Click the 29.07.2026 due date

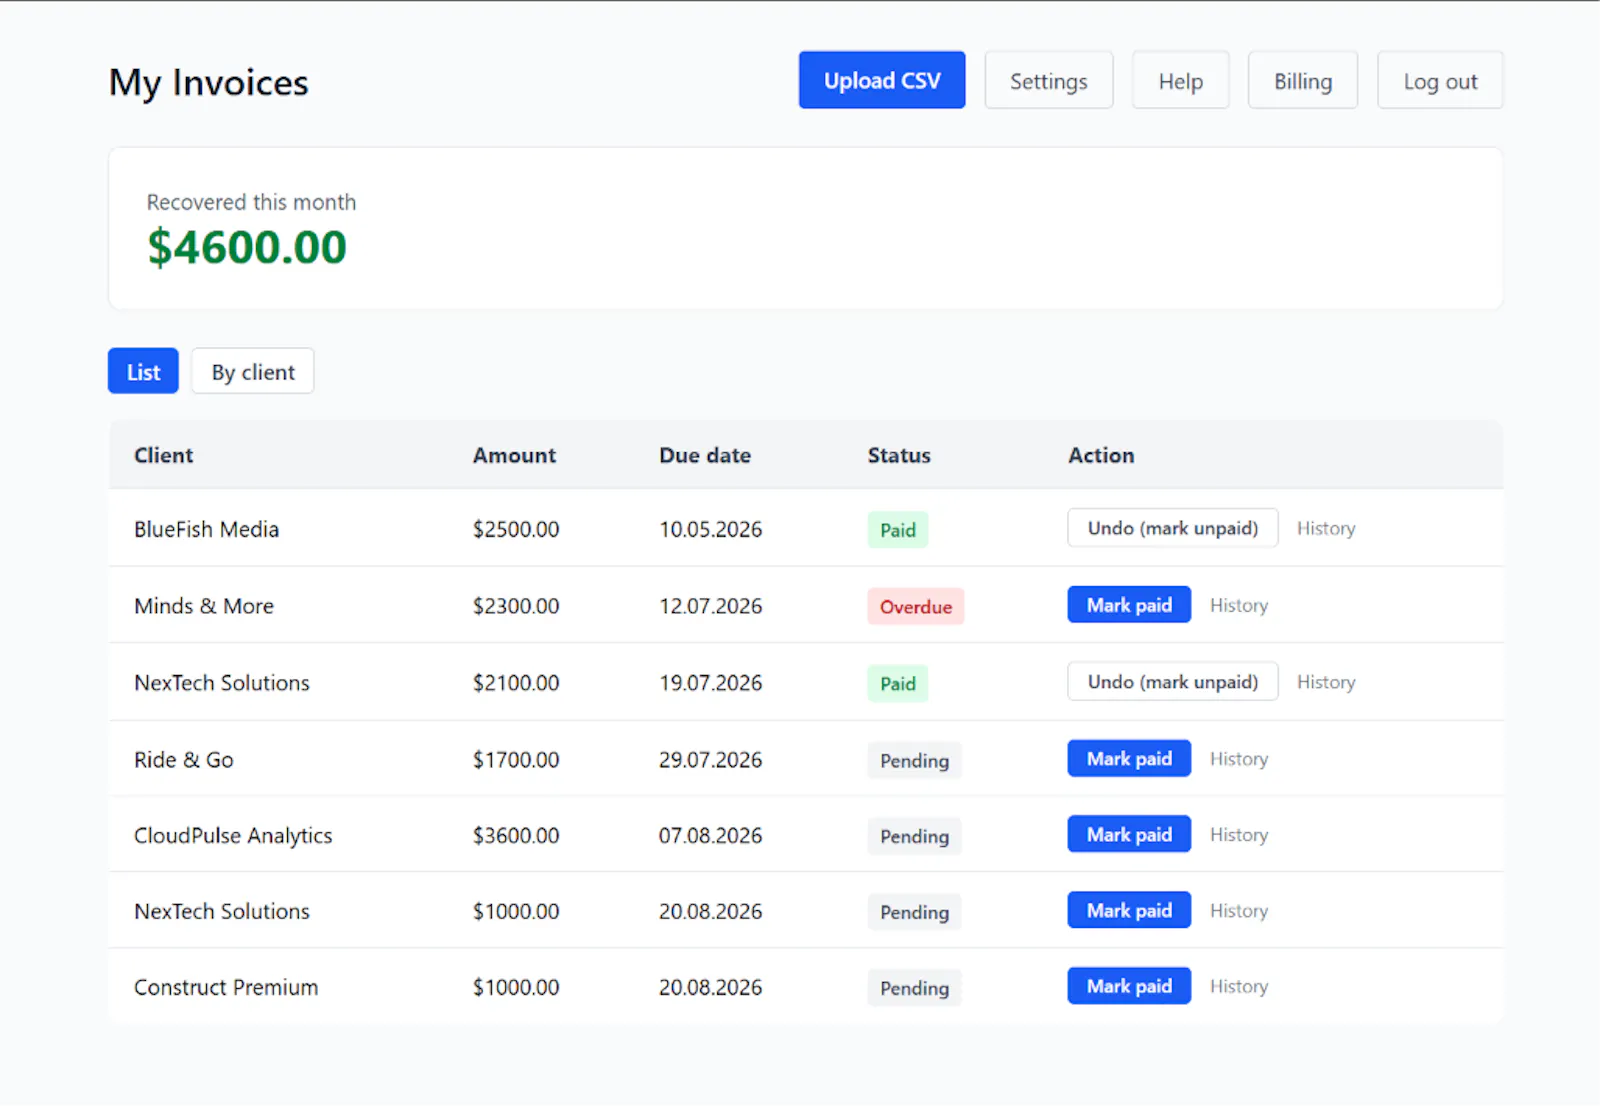point(710,760)
